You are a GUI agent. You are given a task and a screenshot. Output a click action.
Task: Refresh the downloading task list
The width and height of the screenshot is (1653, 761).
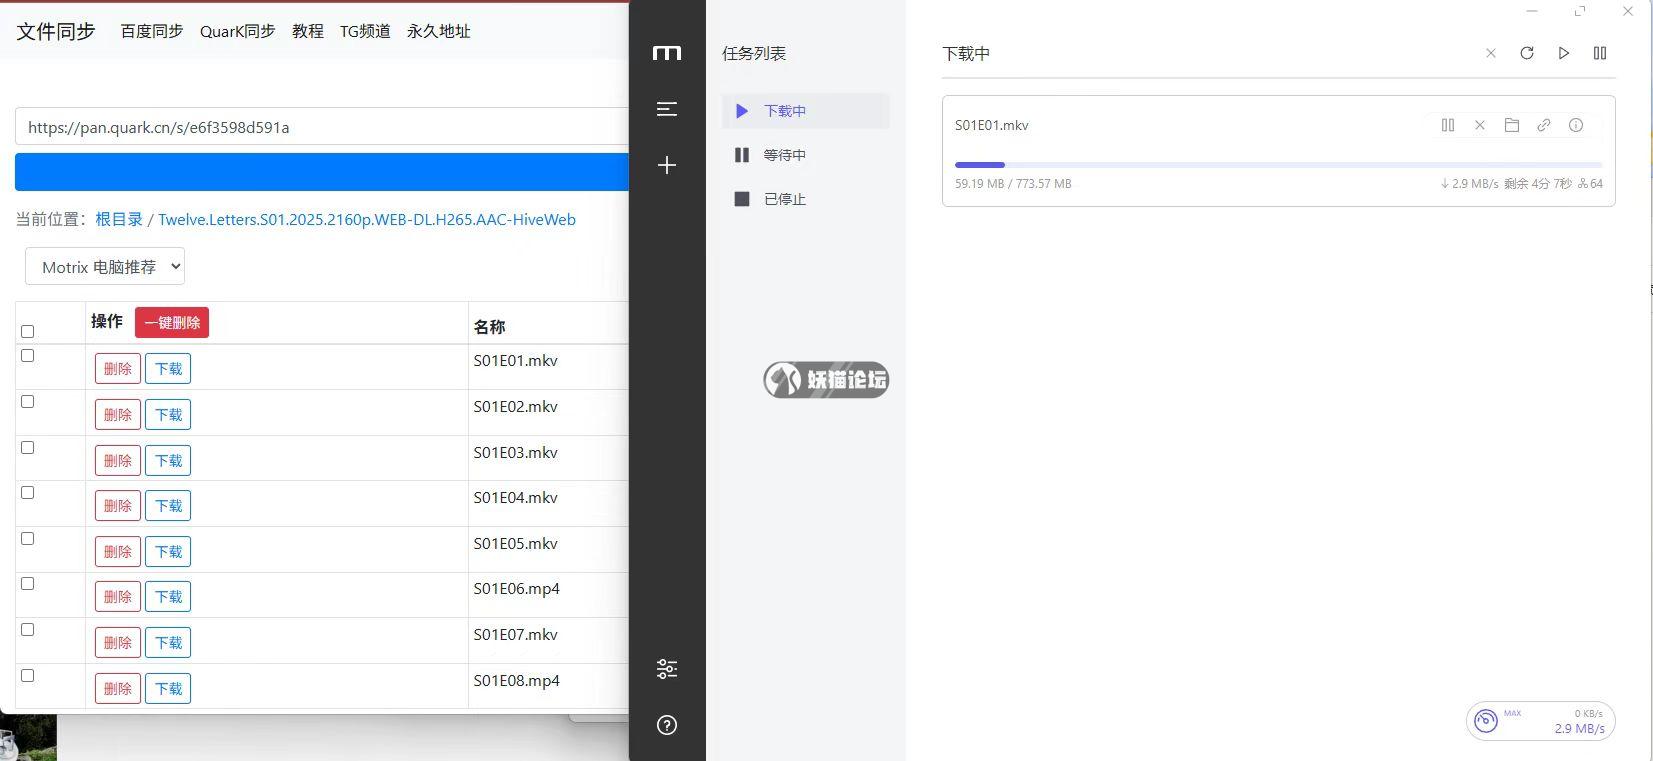(x=1527, y=53)
